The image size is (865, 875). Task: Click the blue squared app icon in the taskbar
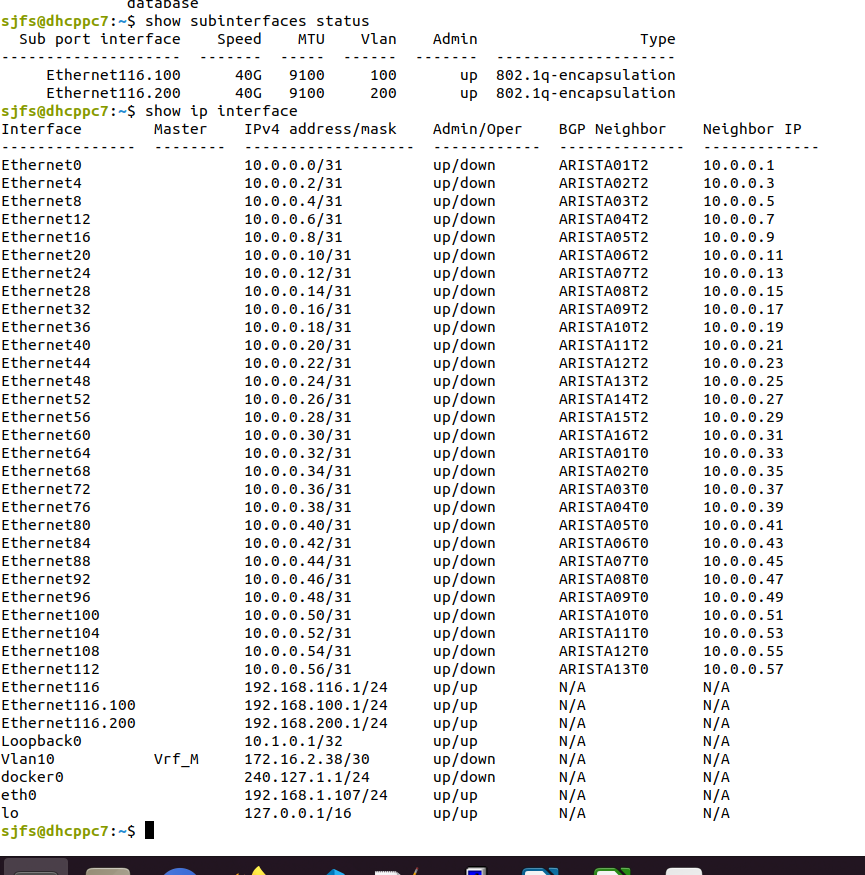pos(475,867)
